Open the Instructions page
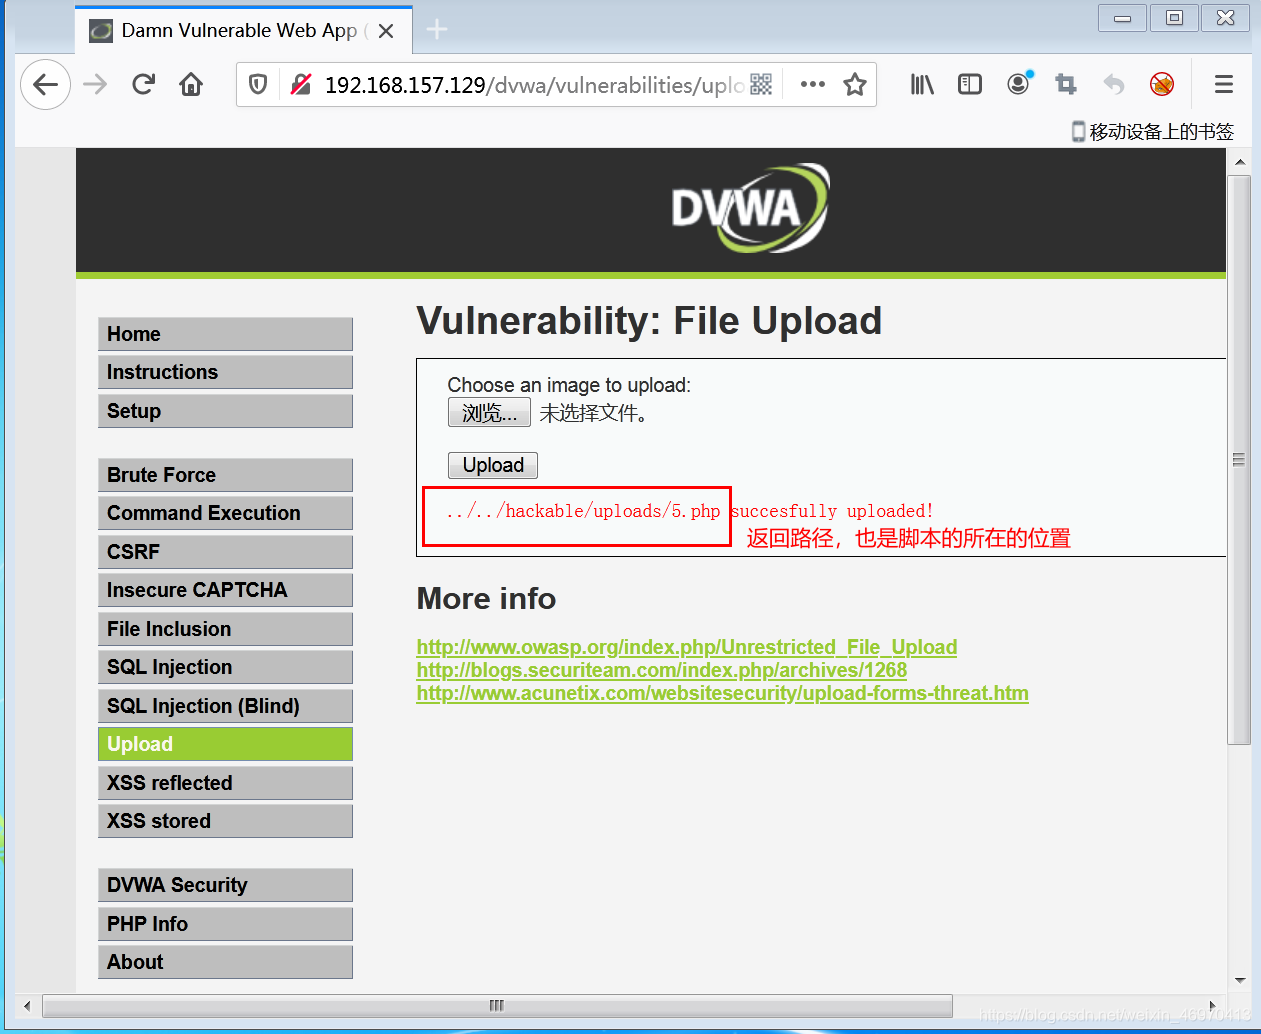Image resolution: width=1261 pixels, height=1034 pixels. 225,372
